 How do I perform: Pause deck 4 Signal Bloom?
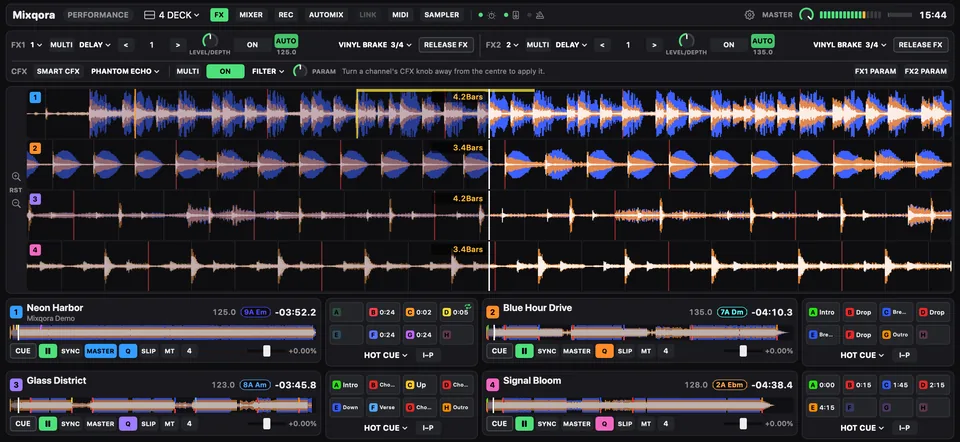(x=524, y=424)
